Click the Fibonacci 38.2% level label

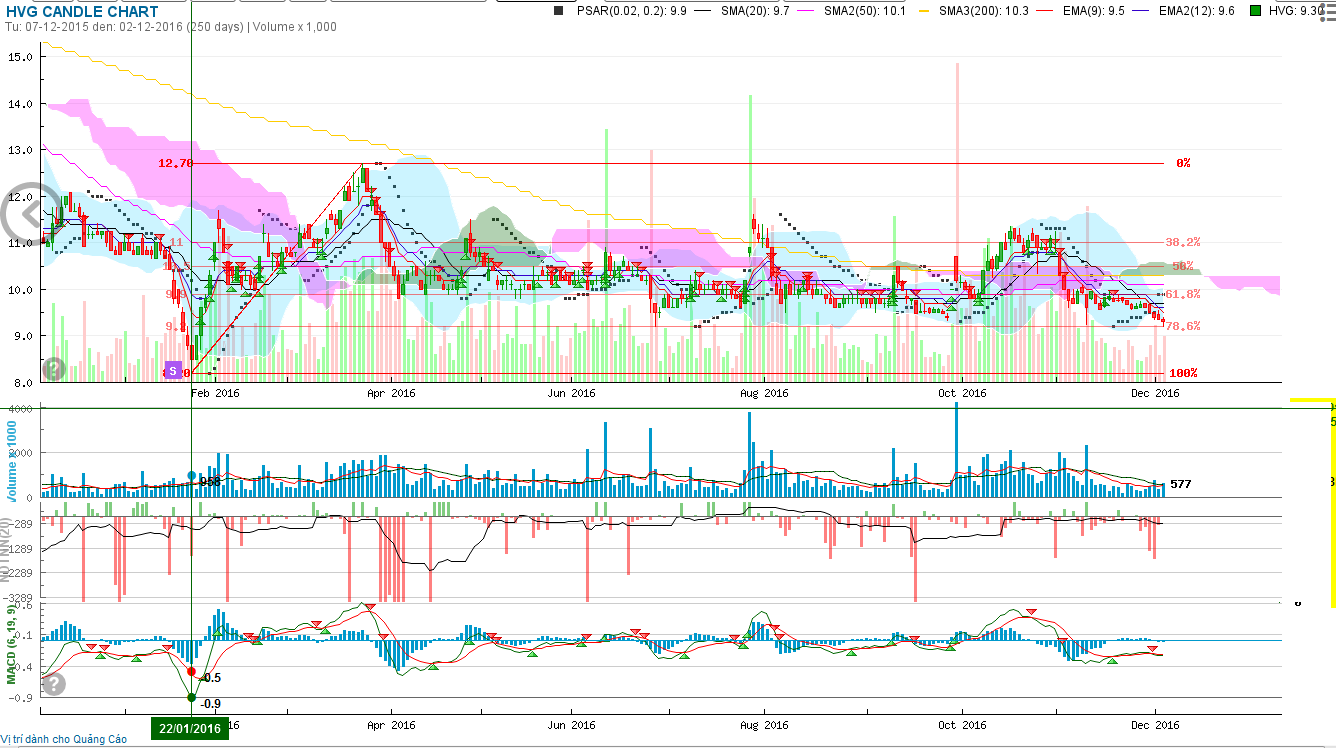coord(1183,242)
